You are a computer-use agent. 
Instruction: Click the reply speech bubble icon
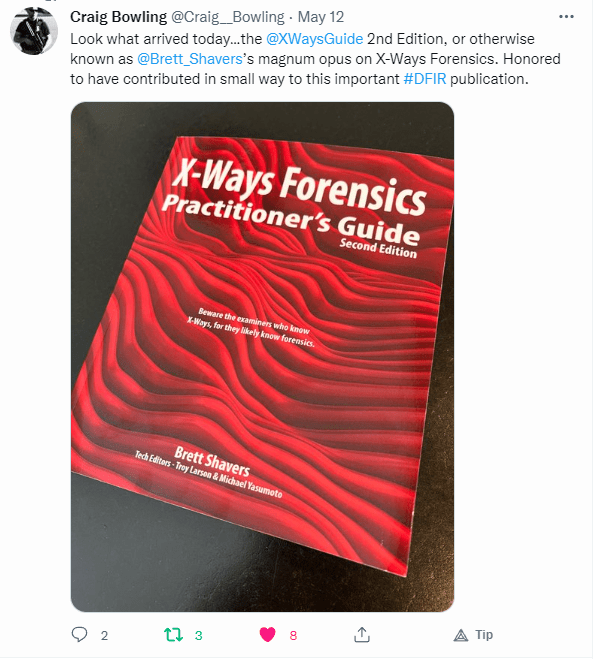(x=79, y=634)
